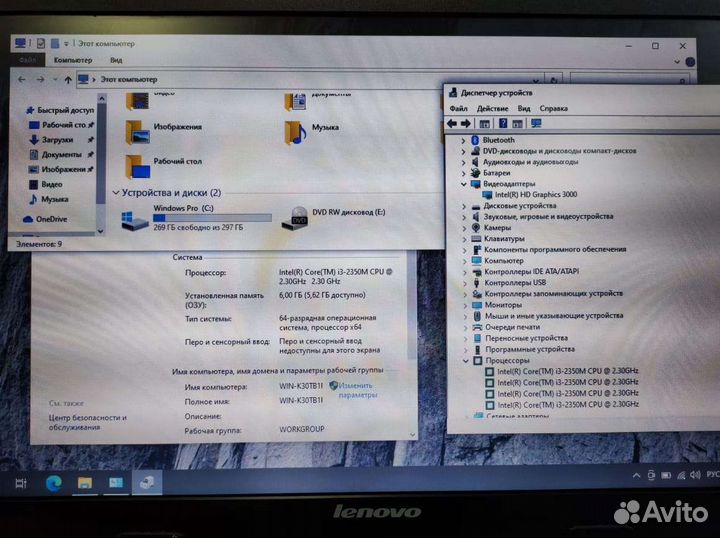
Task: Select Windows Pro (C:) drive icon
Action: coord(135,221)
